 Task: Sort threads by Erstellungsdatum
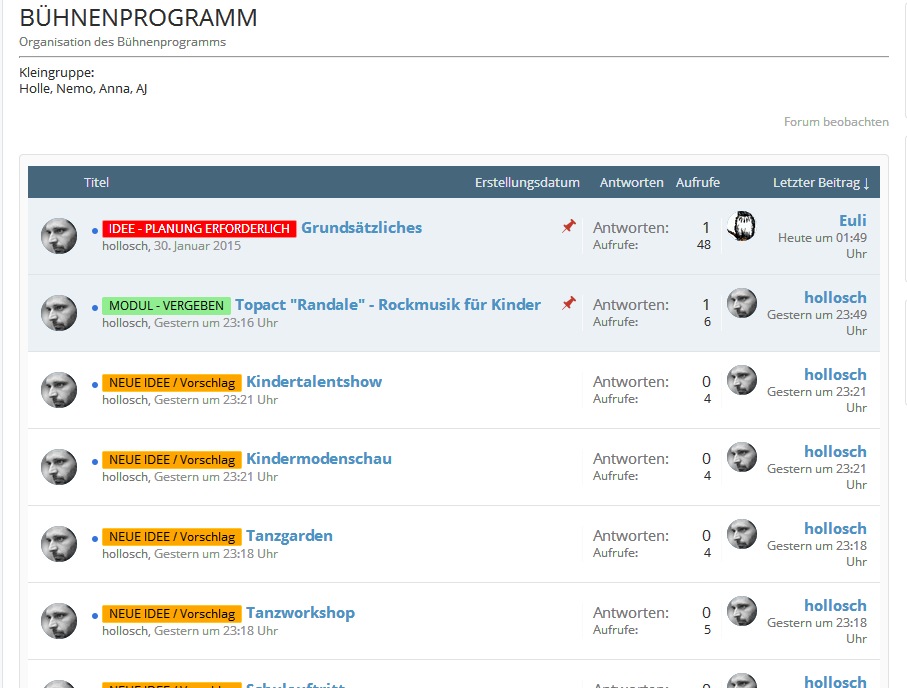[x=527, y=183]
